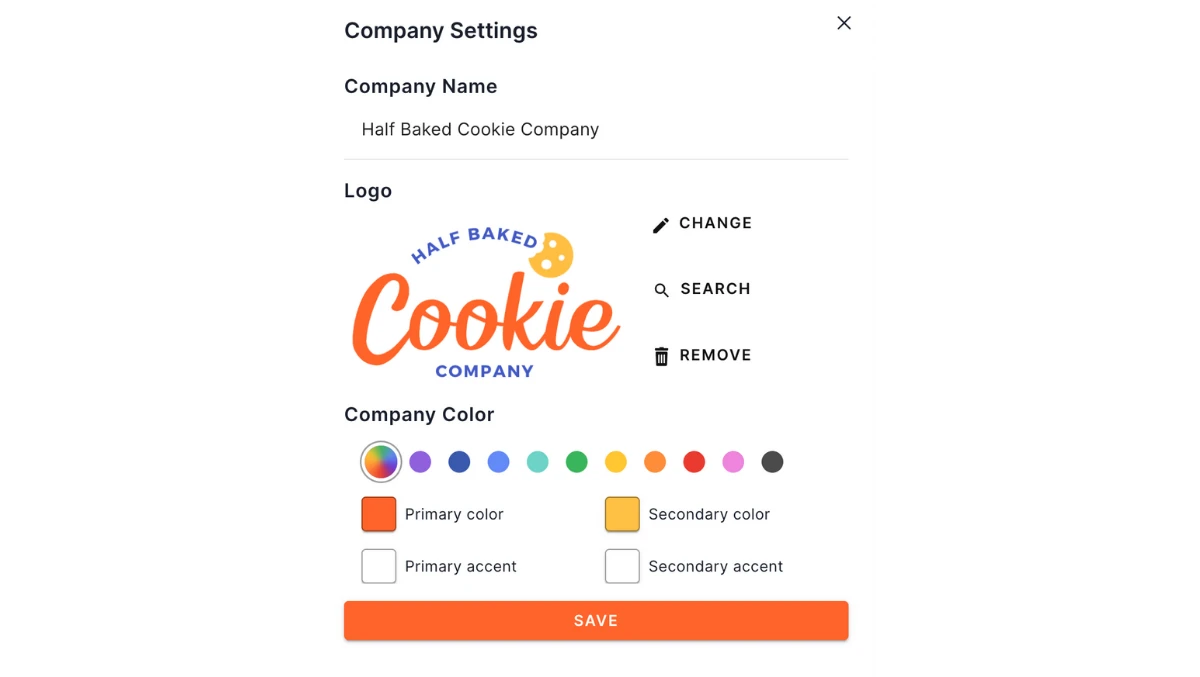The width and height of the screenshot is (1200, 677).
Task: Open the rainbow color wheel picker
Action: (x=381, y=462)
